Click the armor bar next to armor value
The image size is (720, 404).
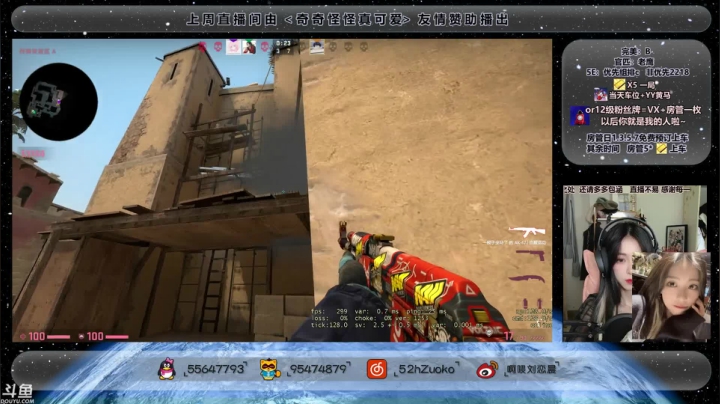[x=117, y=337]
